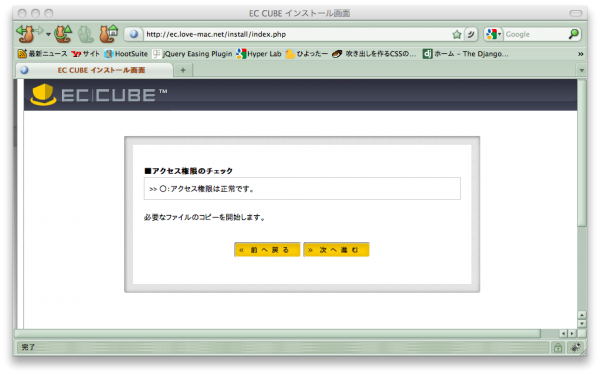Viewport: 600px width, 375px height.
Task: Click the status bar bug icon
Action: (575, 347)
